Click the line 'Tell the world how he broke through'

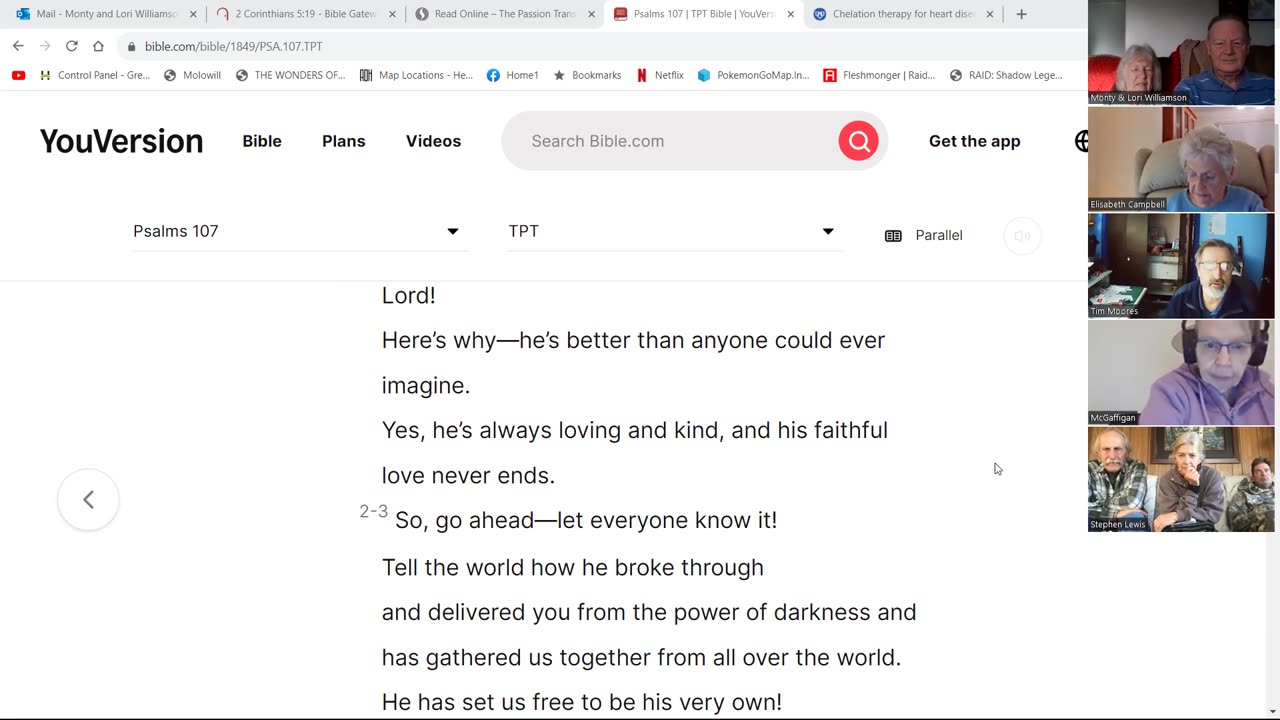point(573,567)
